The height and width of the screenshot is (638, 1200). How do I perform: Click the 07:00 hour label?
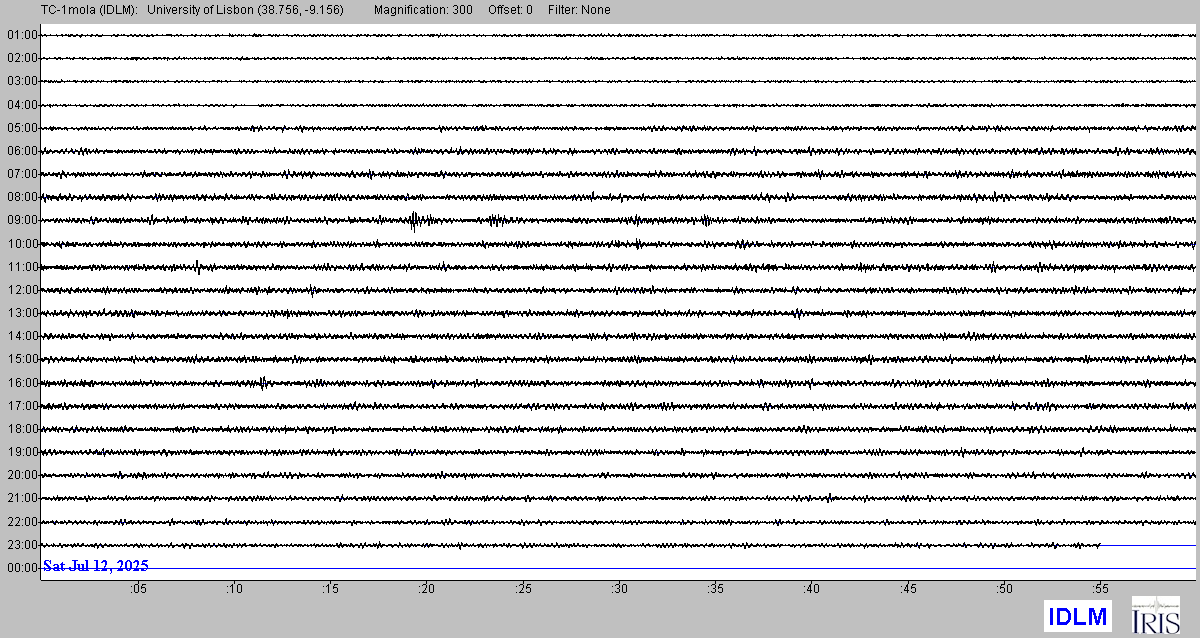tap(22, 174)
